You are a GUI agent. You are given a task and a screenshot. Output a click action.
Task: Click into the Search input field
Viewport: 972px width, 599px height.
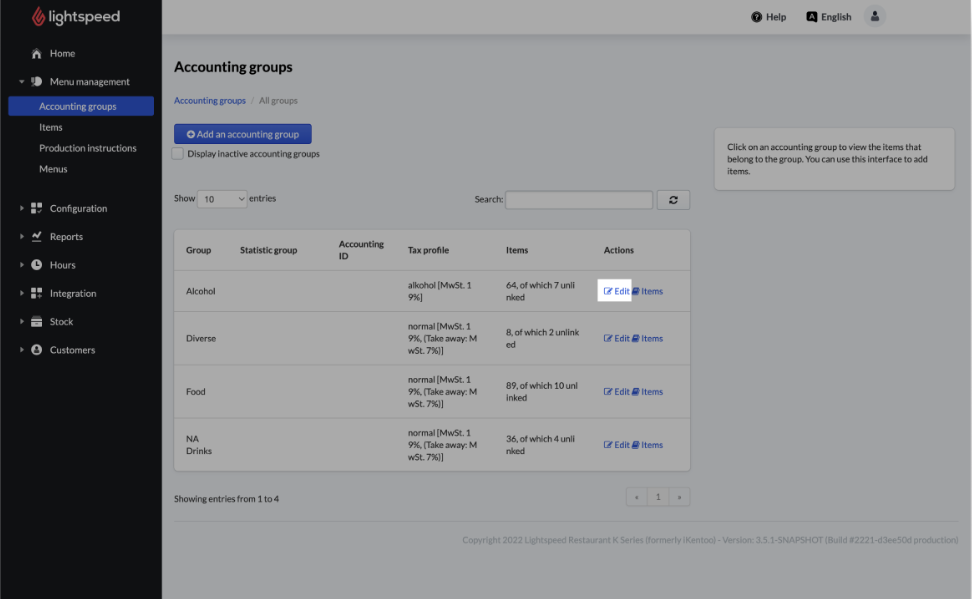[578, 200]
